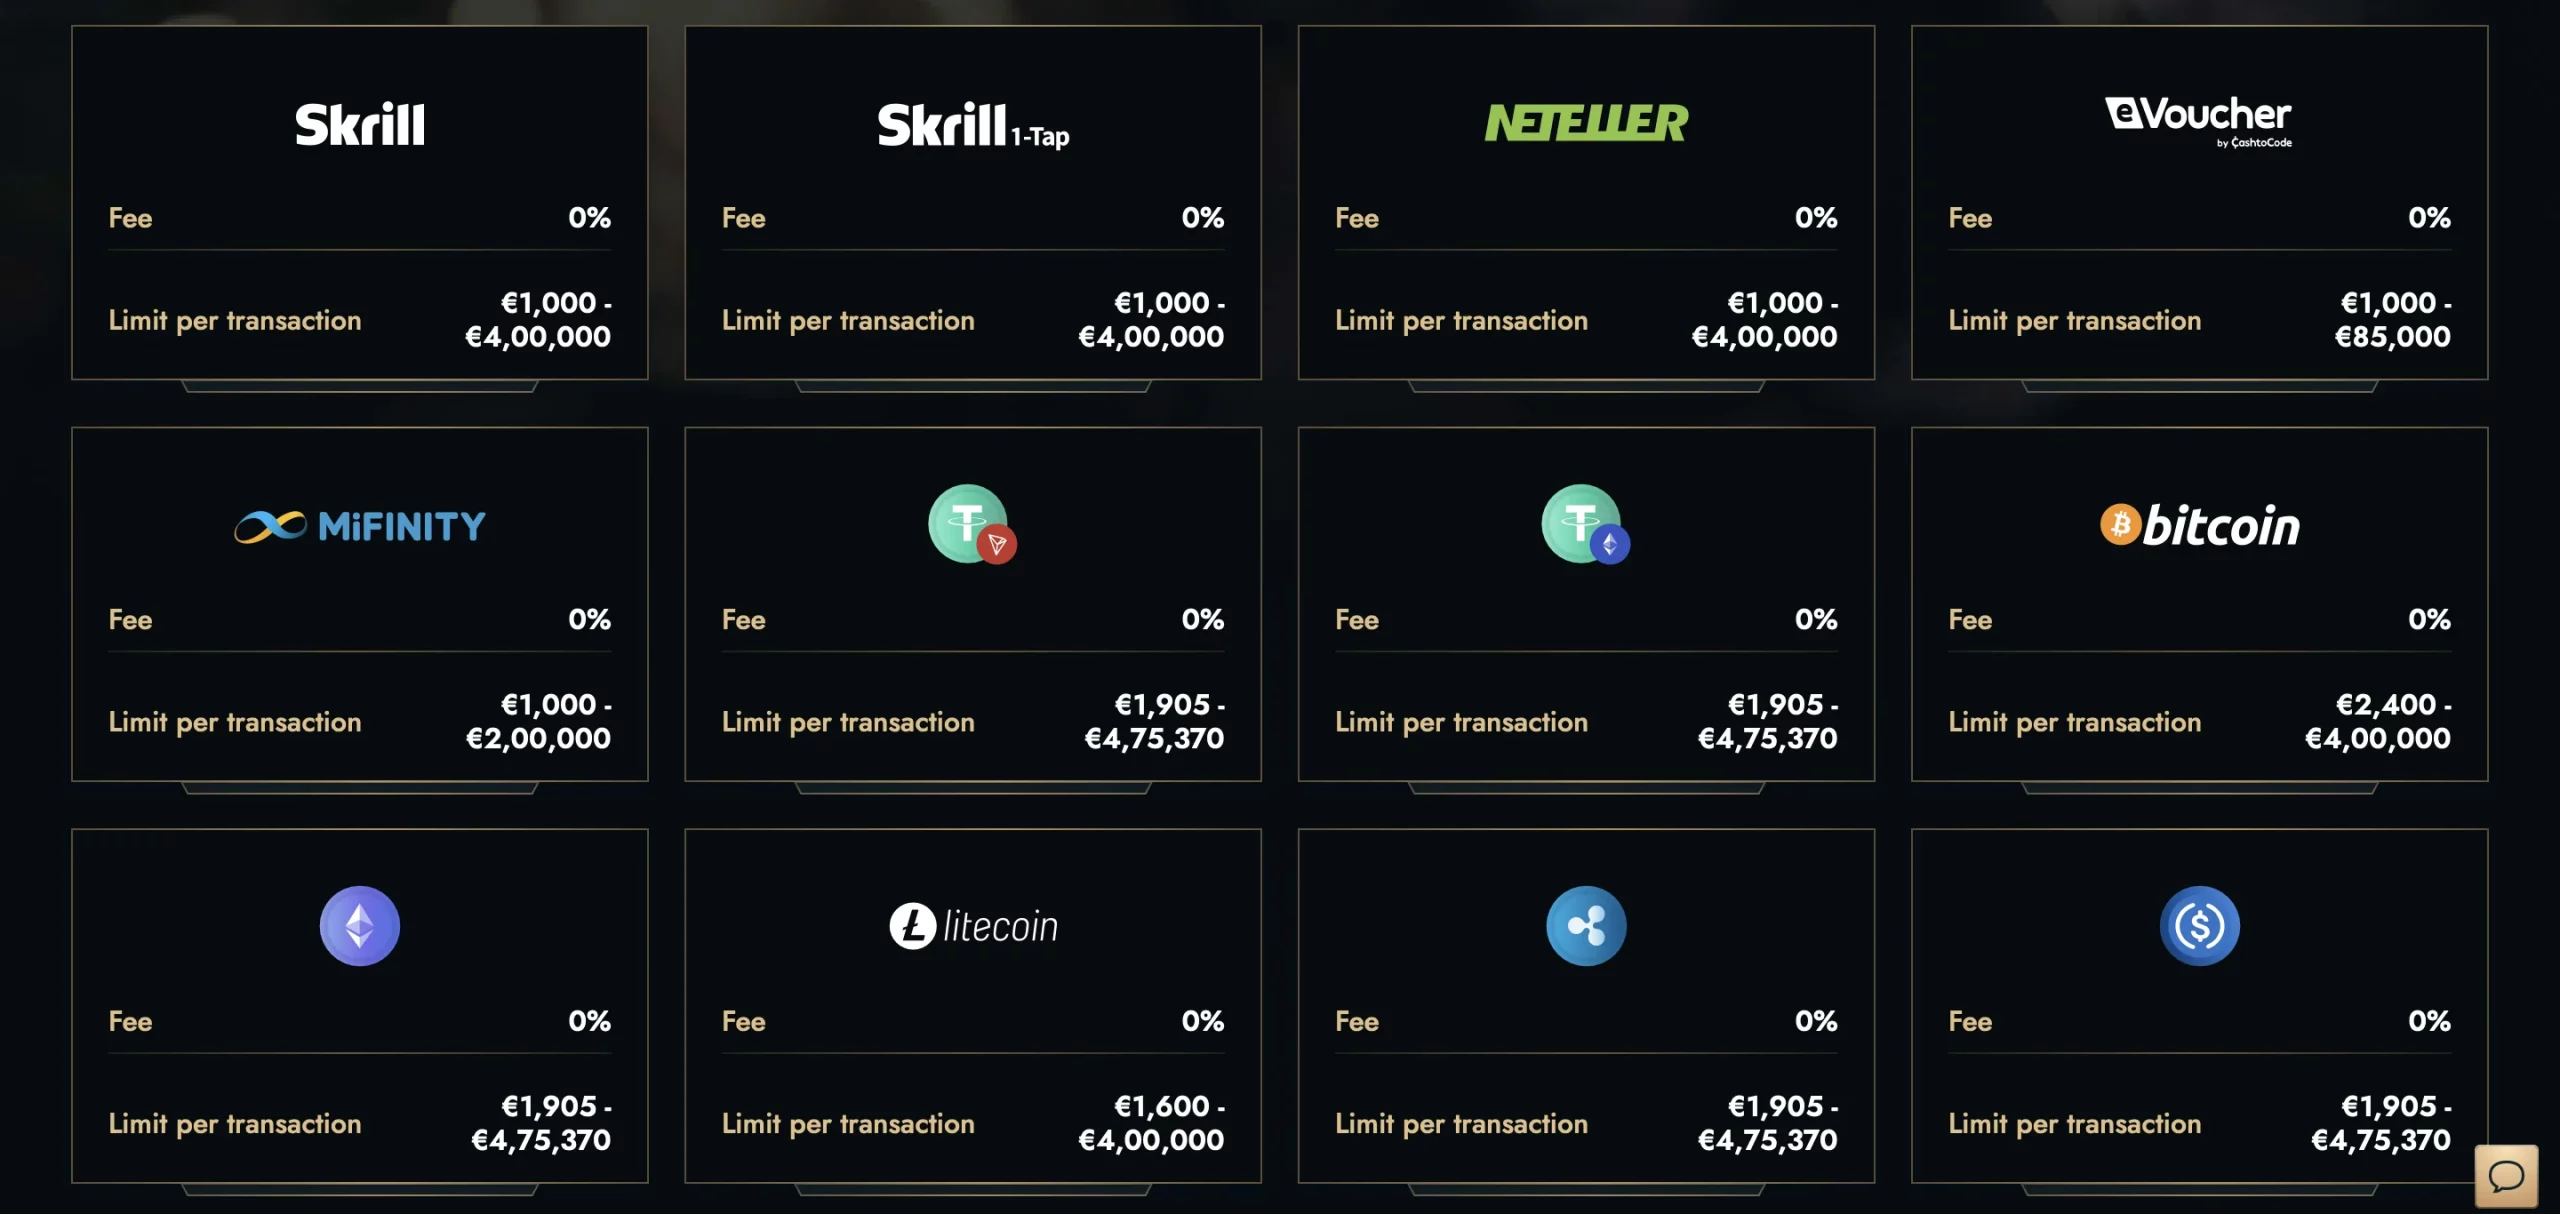Click the Fee label on the Ripple card
The image size is (2560, 1214).
[1357, 1022]
